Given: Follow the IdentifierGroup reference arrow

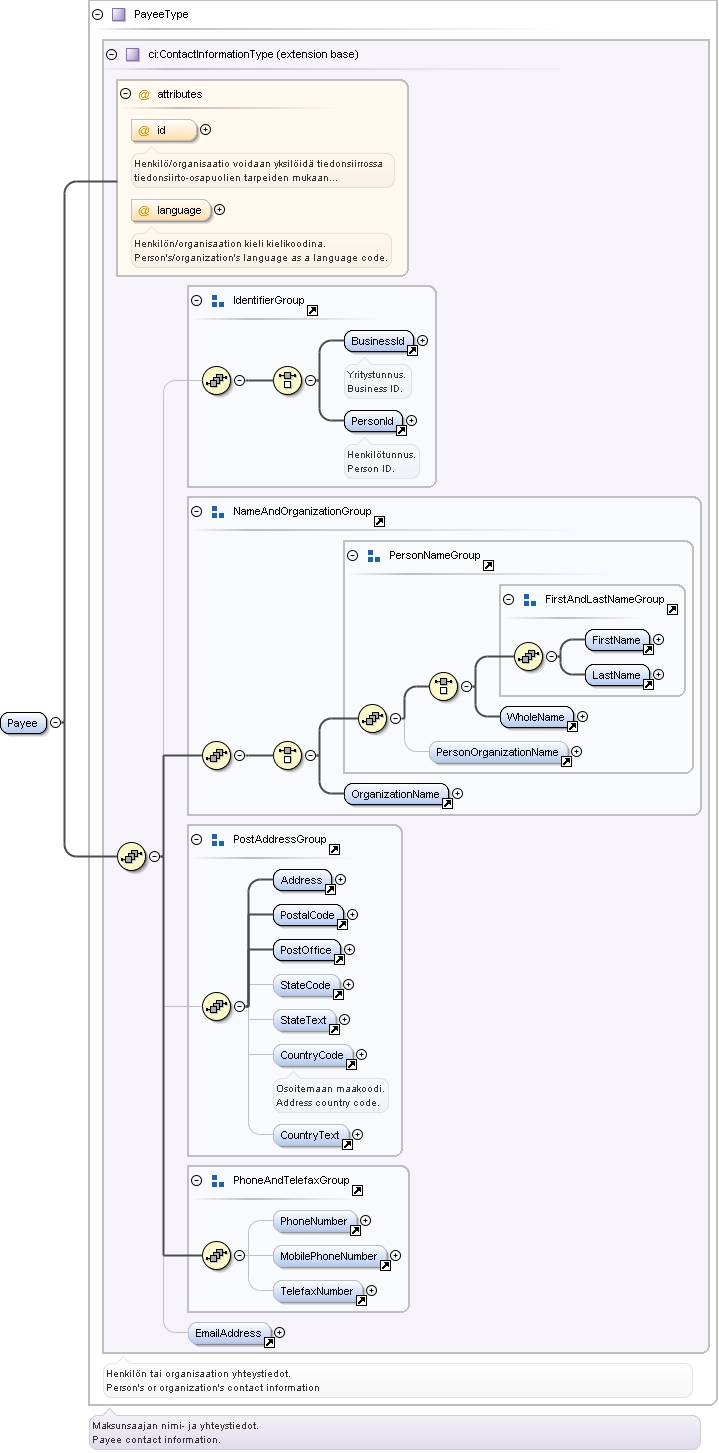Looking at the screenshot, I should point(312,311).
